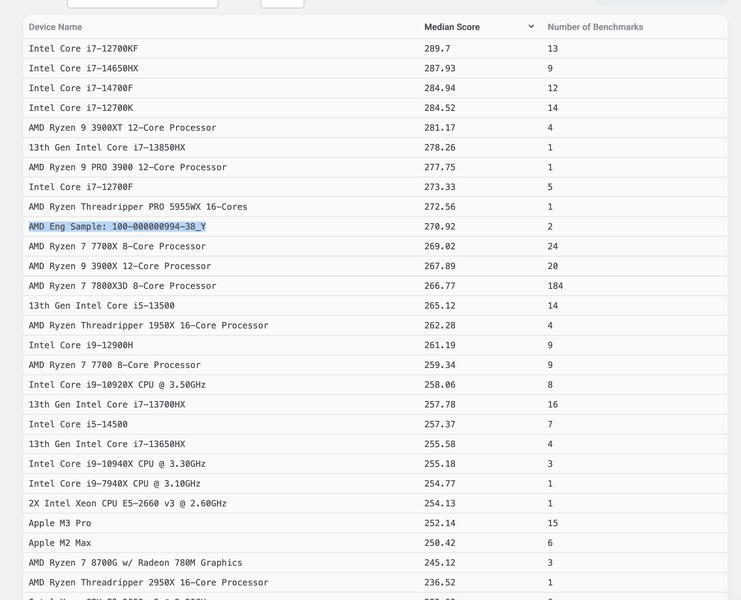Viewport: 741px width, 600px height.
Task: Select the 250.42 score cell
Action: pyautogui.click(x=439, y=544)
